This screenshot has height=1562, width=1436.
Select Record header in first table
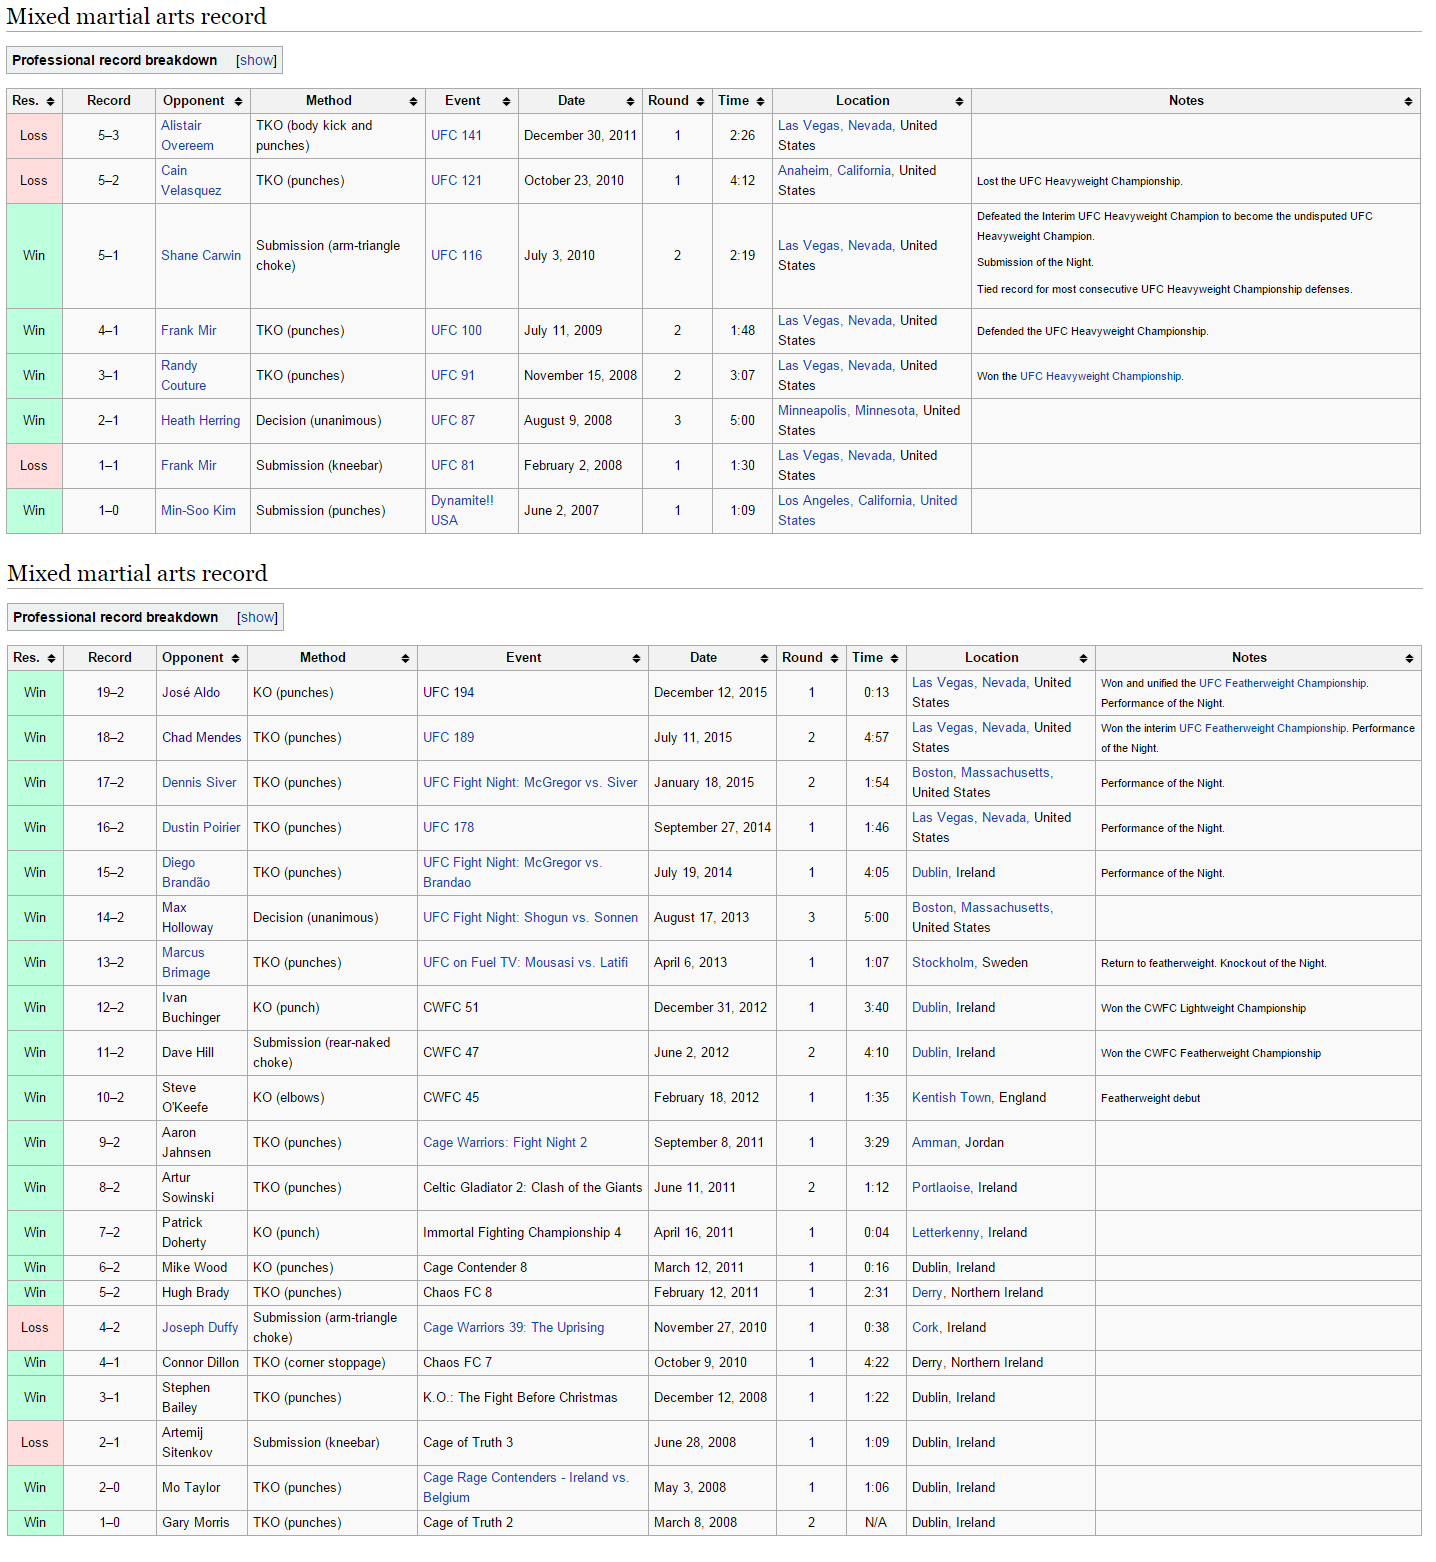[109, 101]
